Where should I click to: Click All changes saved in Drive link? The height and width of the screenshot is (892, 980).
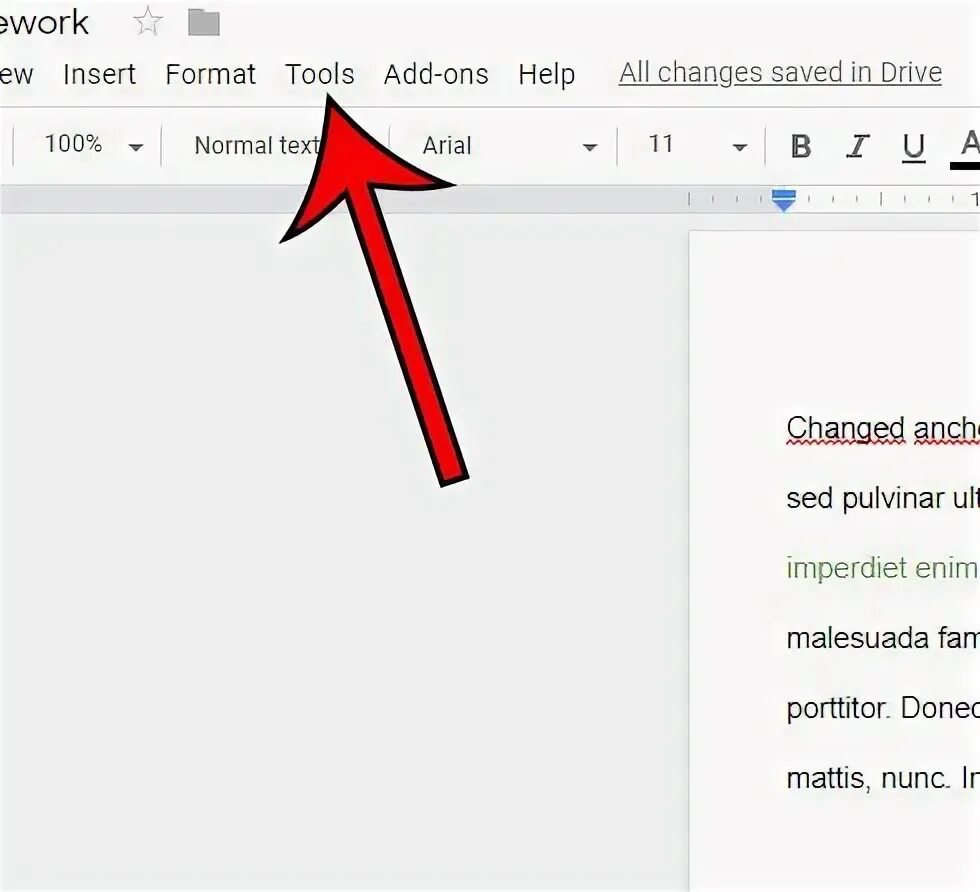(x=780, y=73)
